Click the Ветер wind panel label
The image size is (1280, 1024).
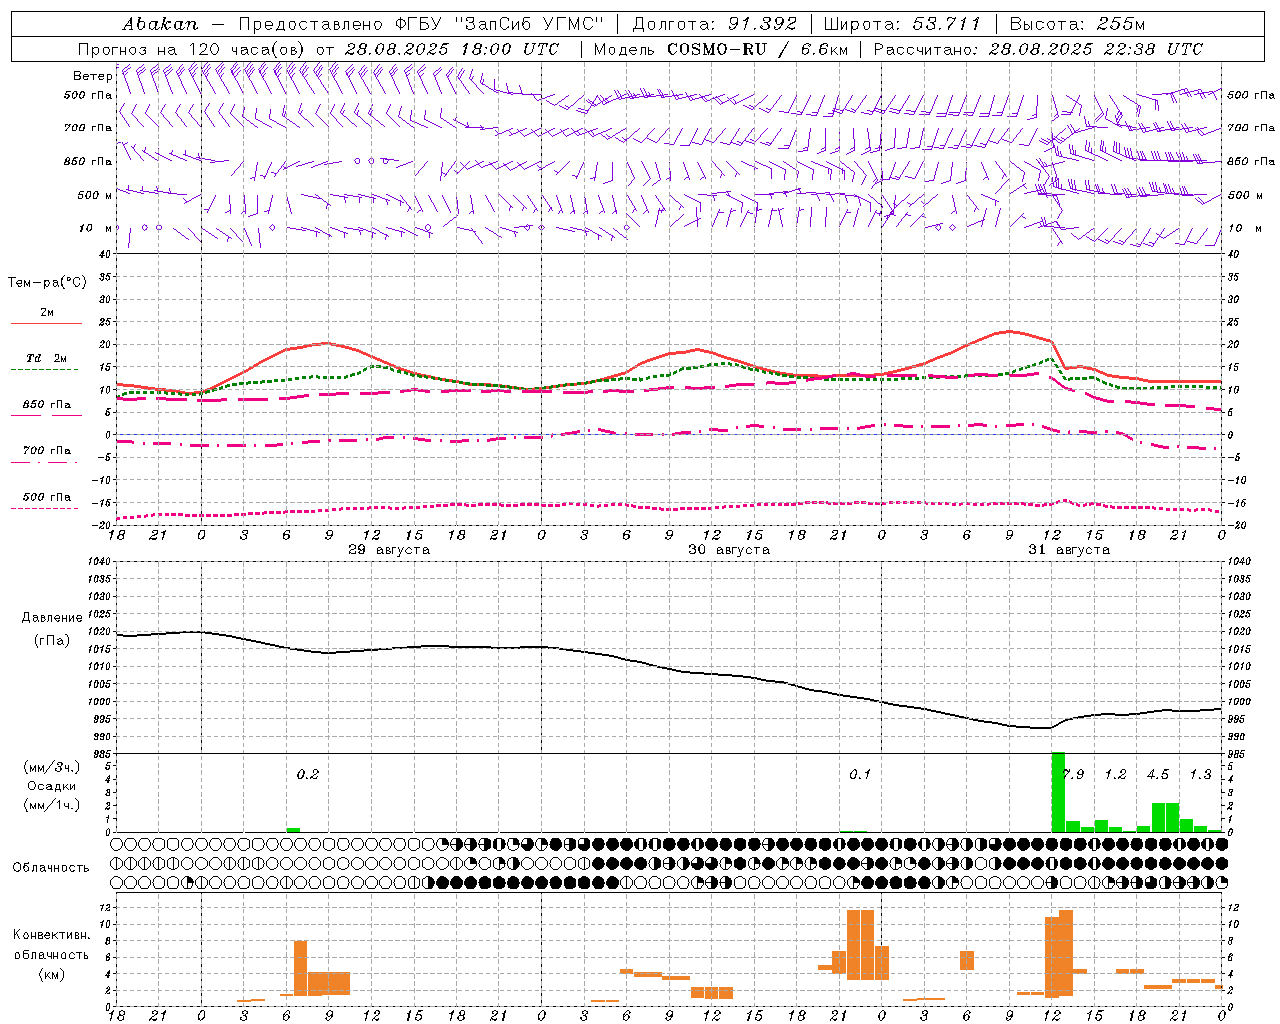click(x=92, y=76)
